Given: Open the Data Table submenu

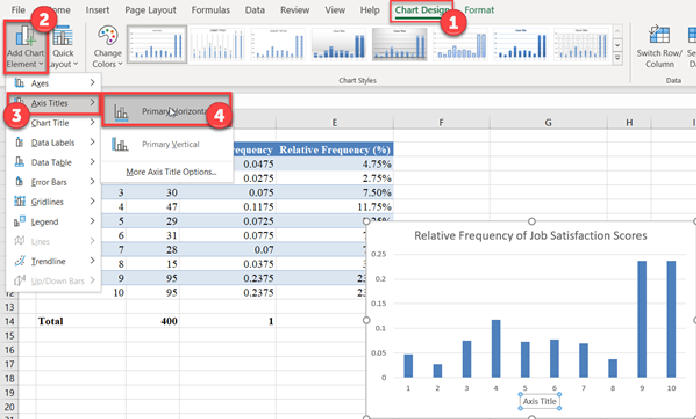Looking at the screenshot, I should 54,162.
